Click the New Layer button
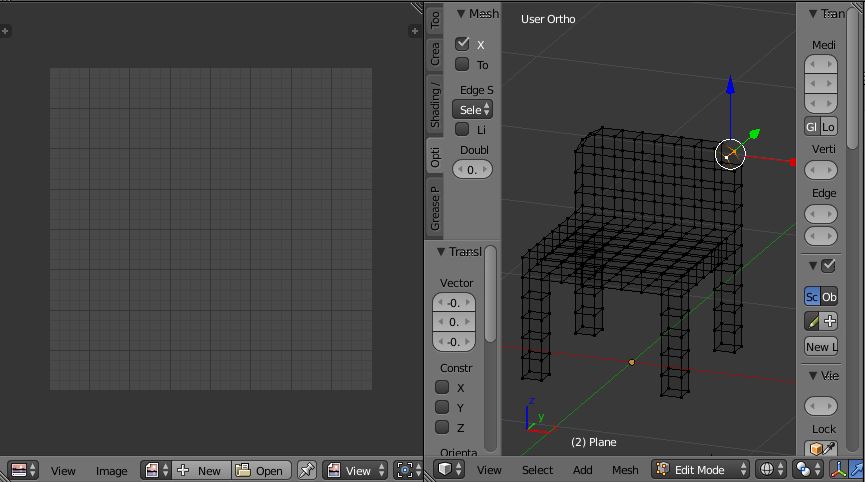Viewport: 865px width, 482px height. 821,346
